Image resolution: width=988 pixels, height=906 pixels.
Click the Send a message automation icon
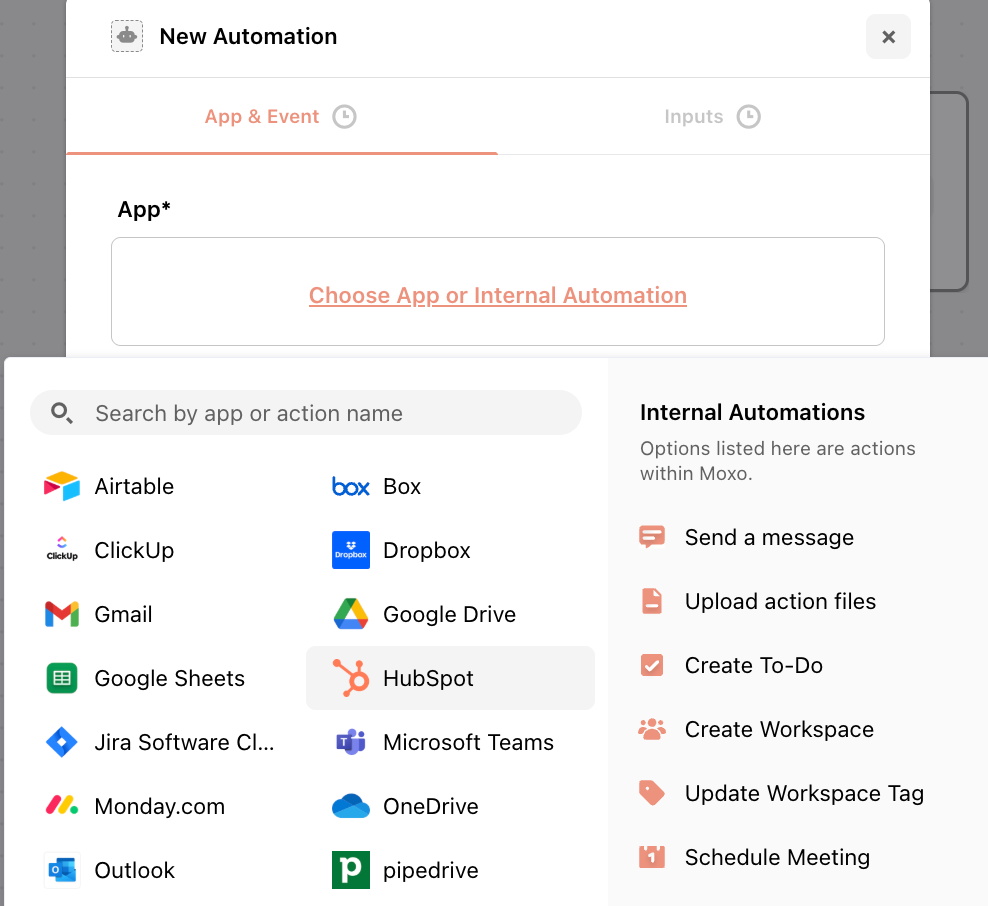[651, 537]
